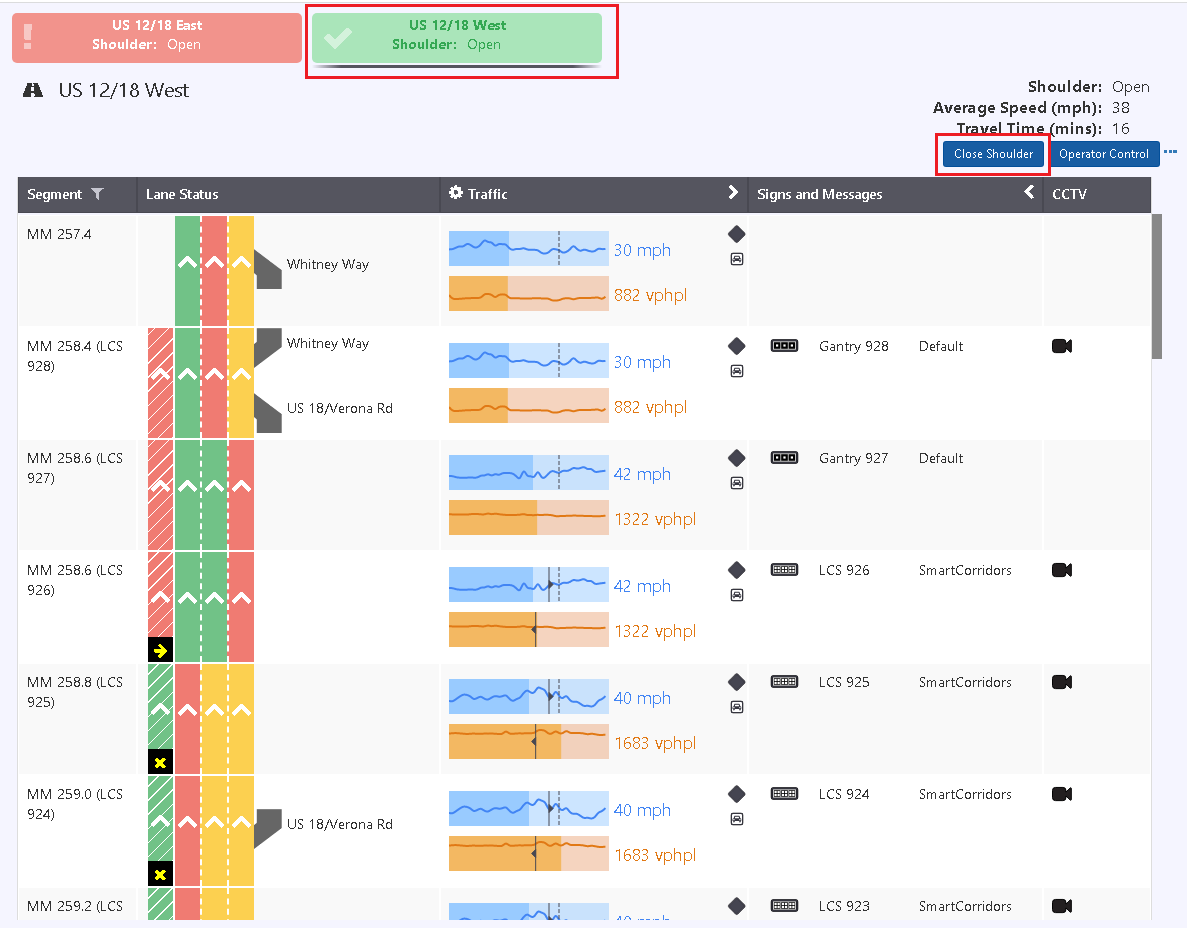
Task: Click Gantry 927 label
Action: coord(853,459)
